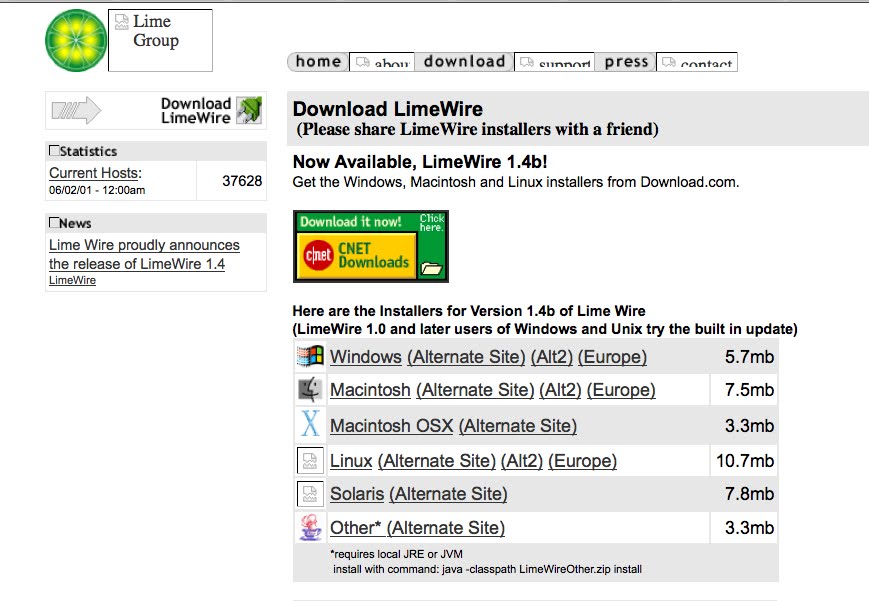
Task: Open the Solaris installer link
Action: 357,493
